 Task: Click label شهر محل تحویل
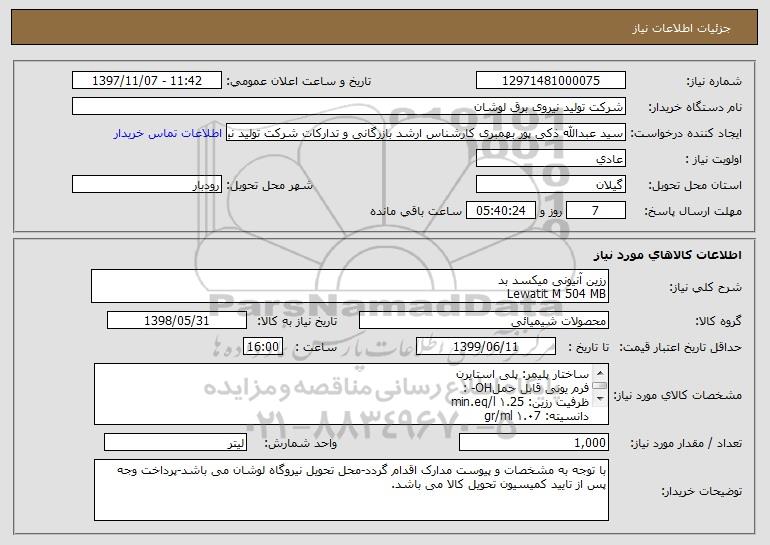(x=270, y=186)
